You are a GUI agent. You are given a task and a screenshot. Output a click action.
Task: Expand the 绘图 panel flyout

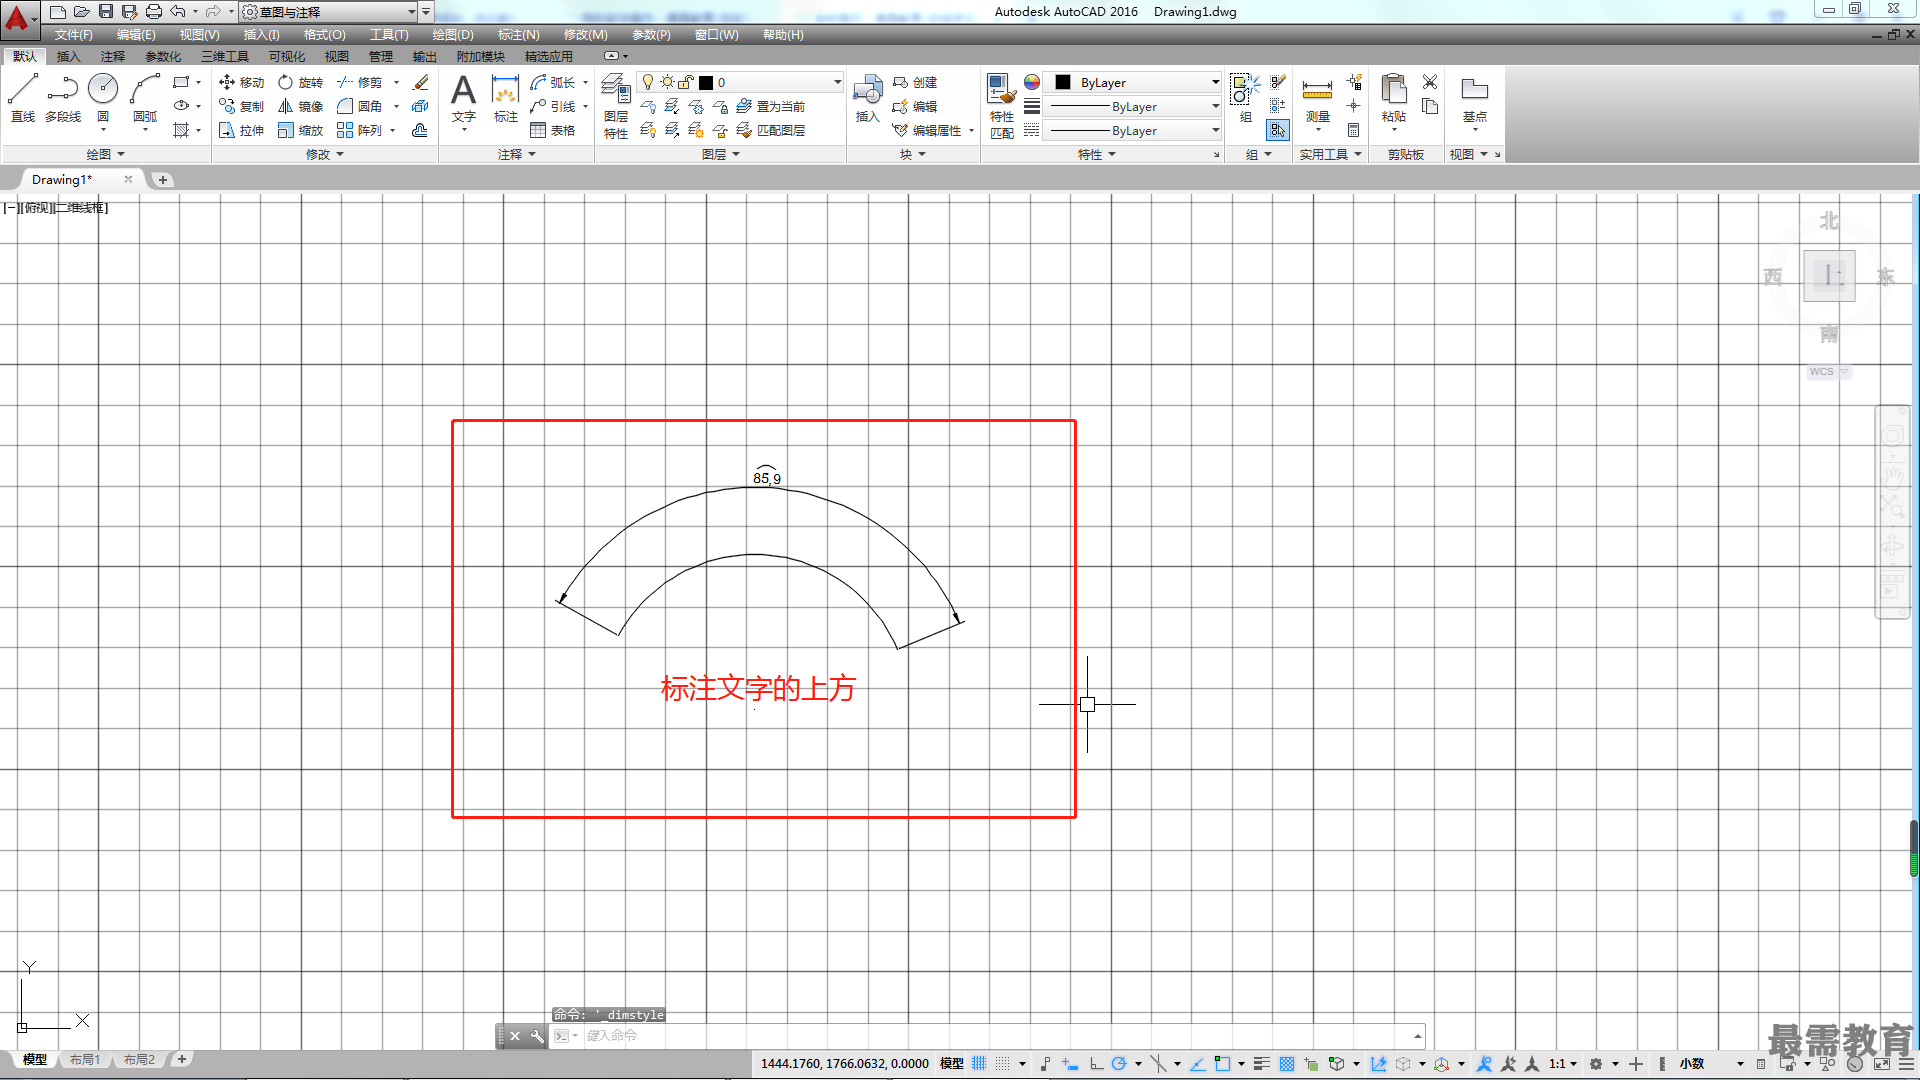pyautogui.click(x=105, y=154)
